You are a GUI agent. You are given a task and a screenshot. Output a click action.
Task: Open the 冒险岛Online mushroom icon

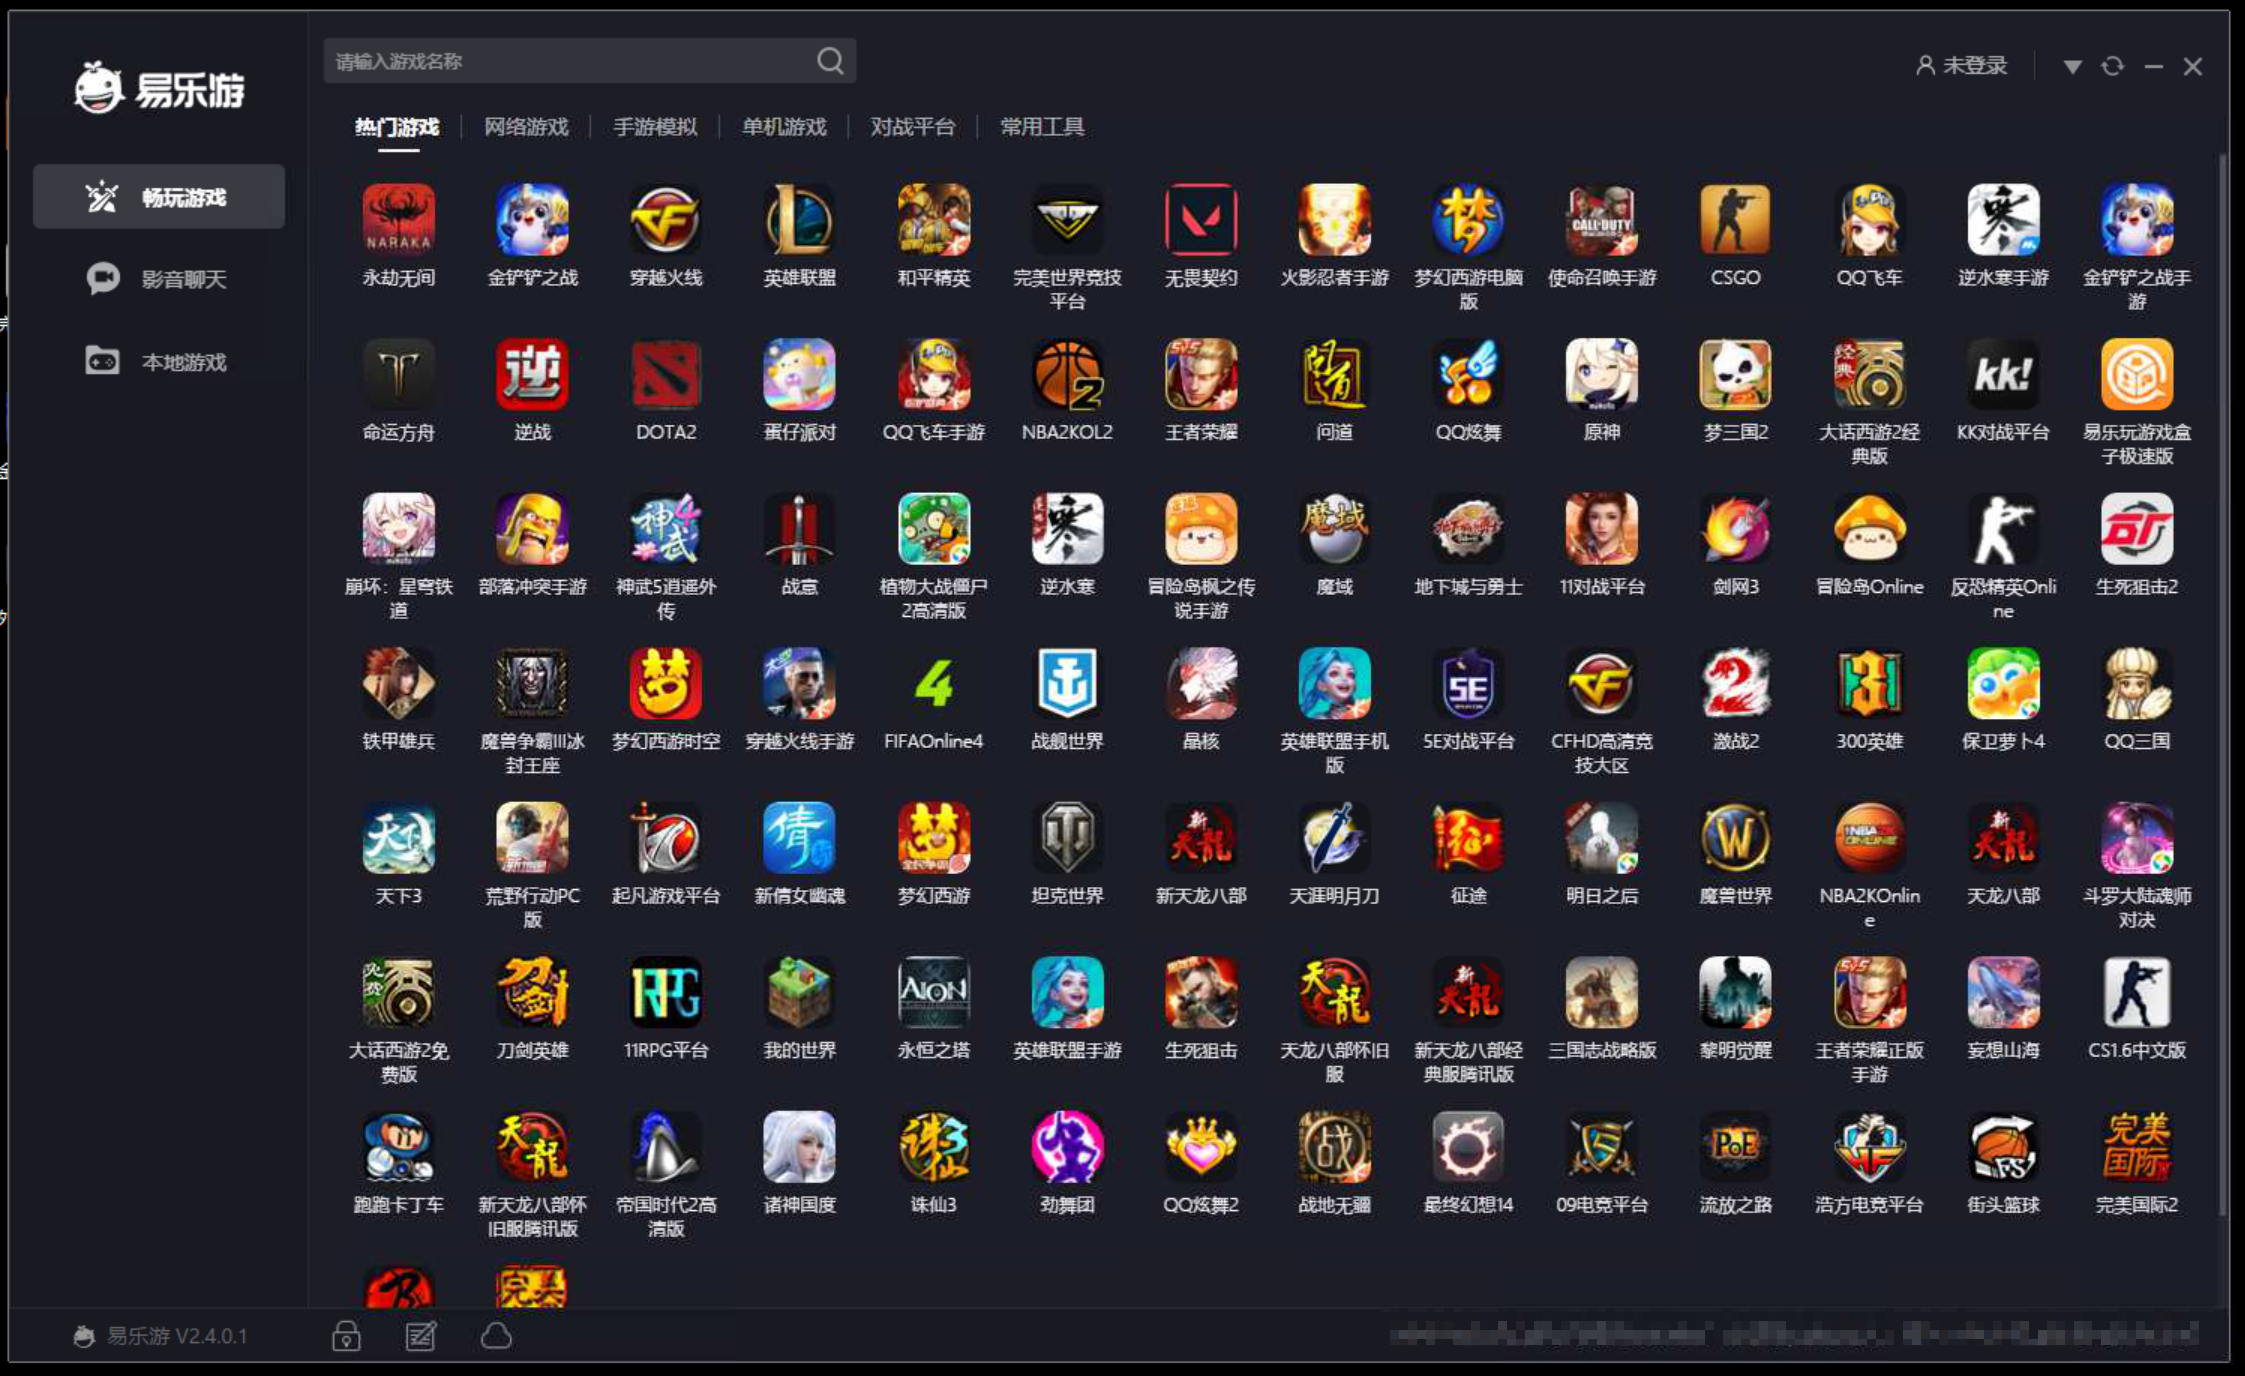(x=1869, y=529)
